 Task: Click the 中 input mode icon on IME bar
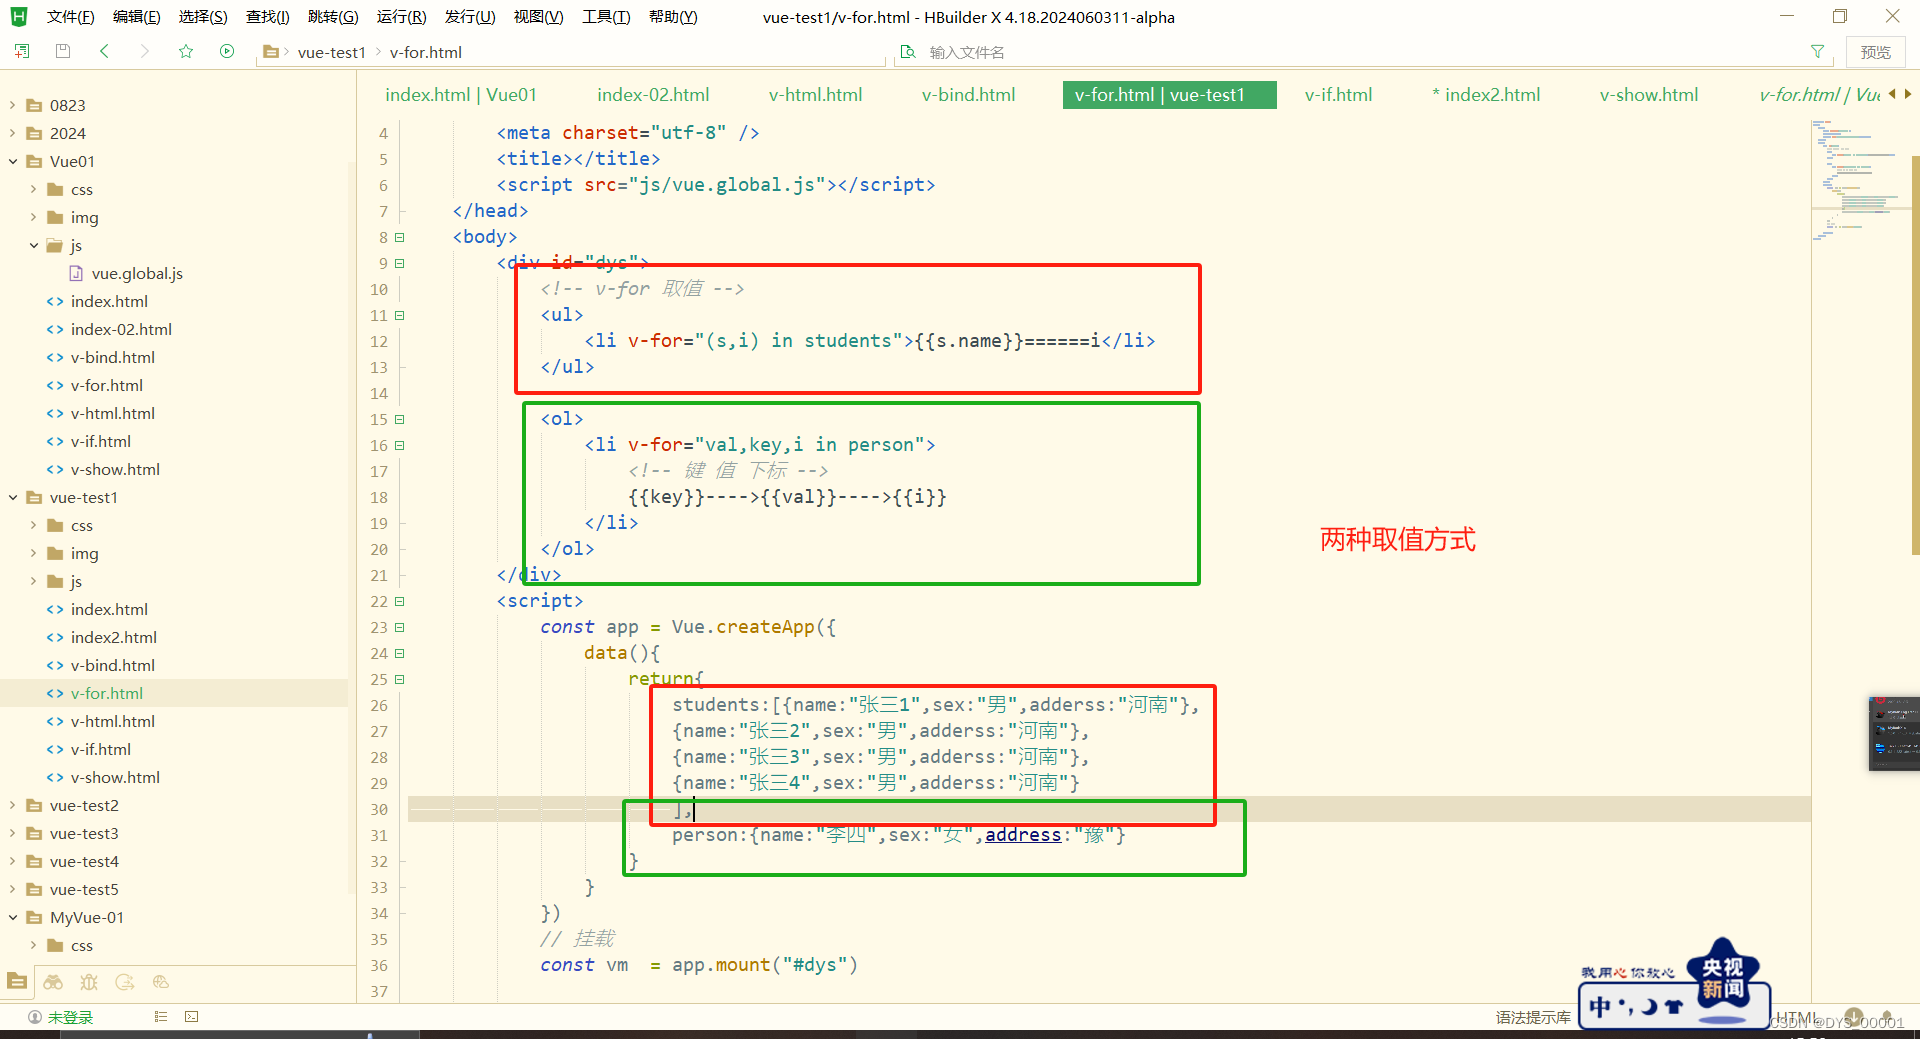tap(1600, 1006)
